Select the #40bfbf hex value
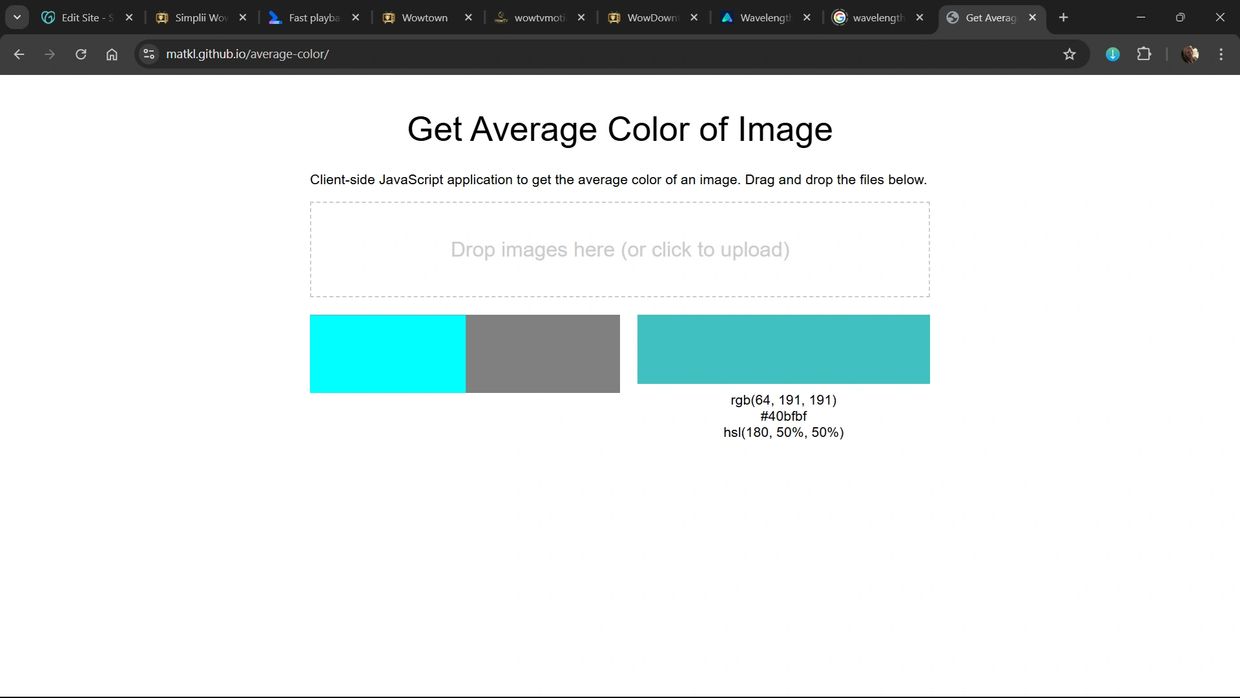This screenshot has width=1240, height=698. tap(784, 416)
